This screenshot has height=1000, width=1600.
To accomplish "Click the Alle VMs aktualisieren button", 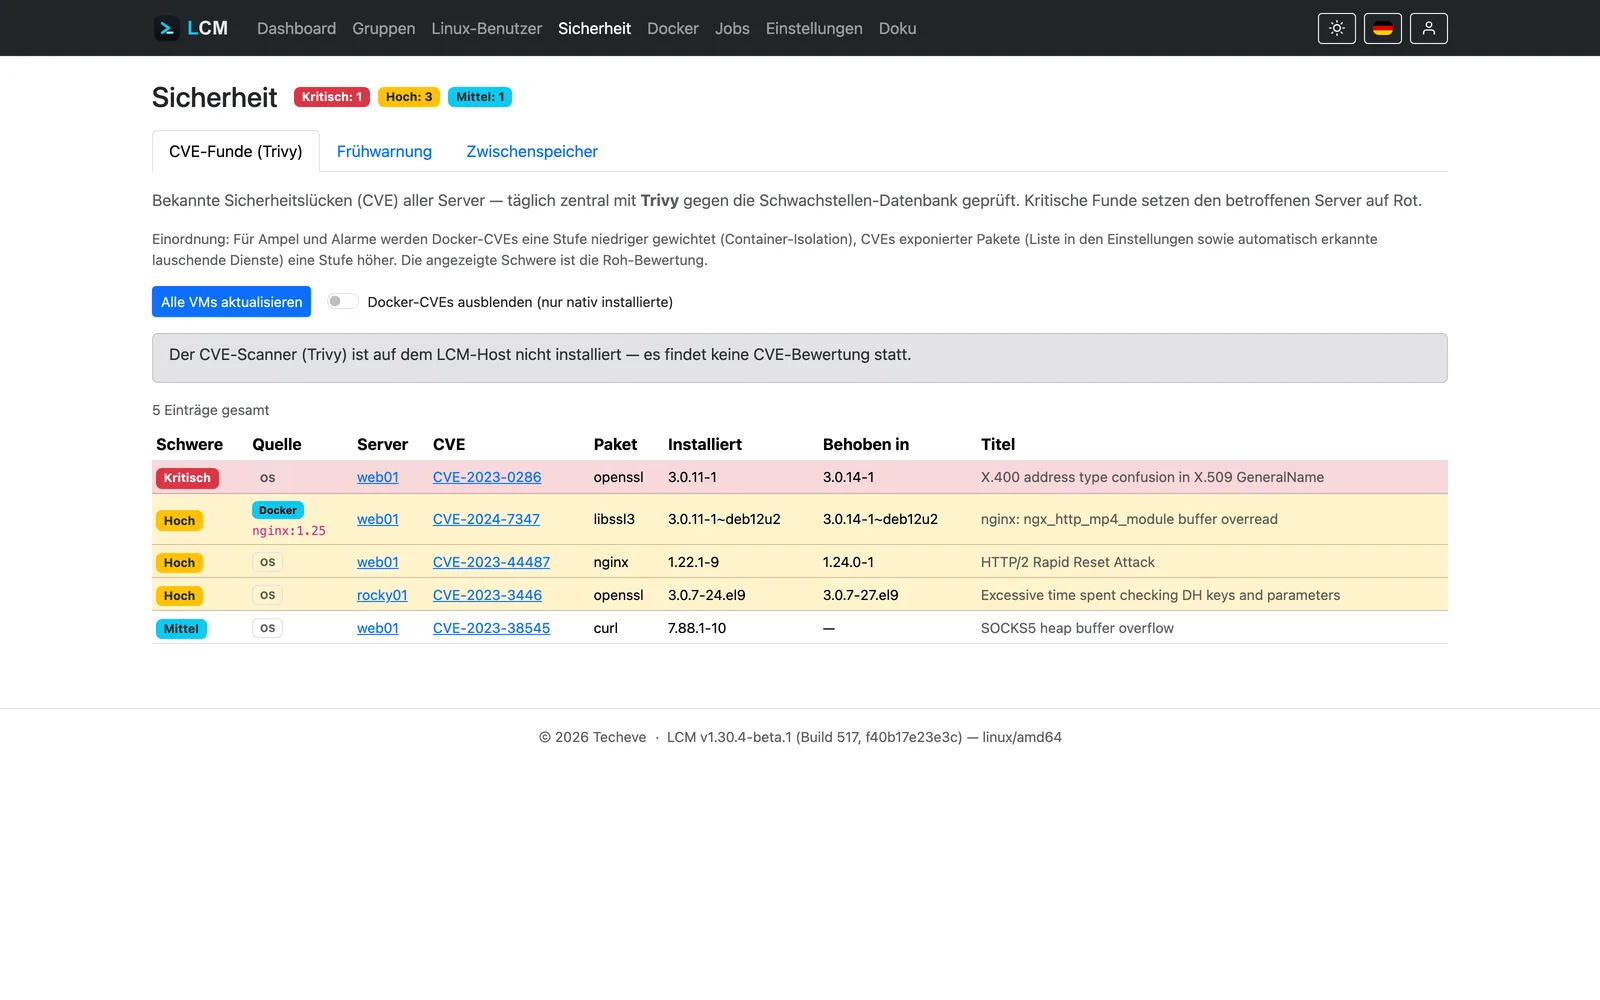I will pyautogui.click(x=231, y=302).
